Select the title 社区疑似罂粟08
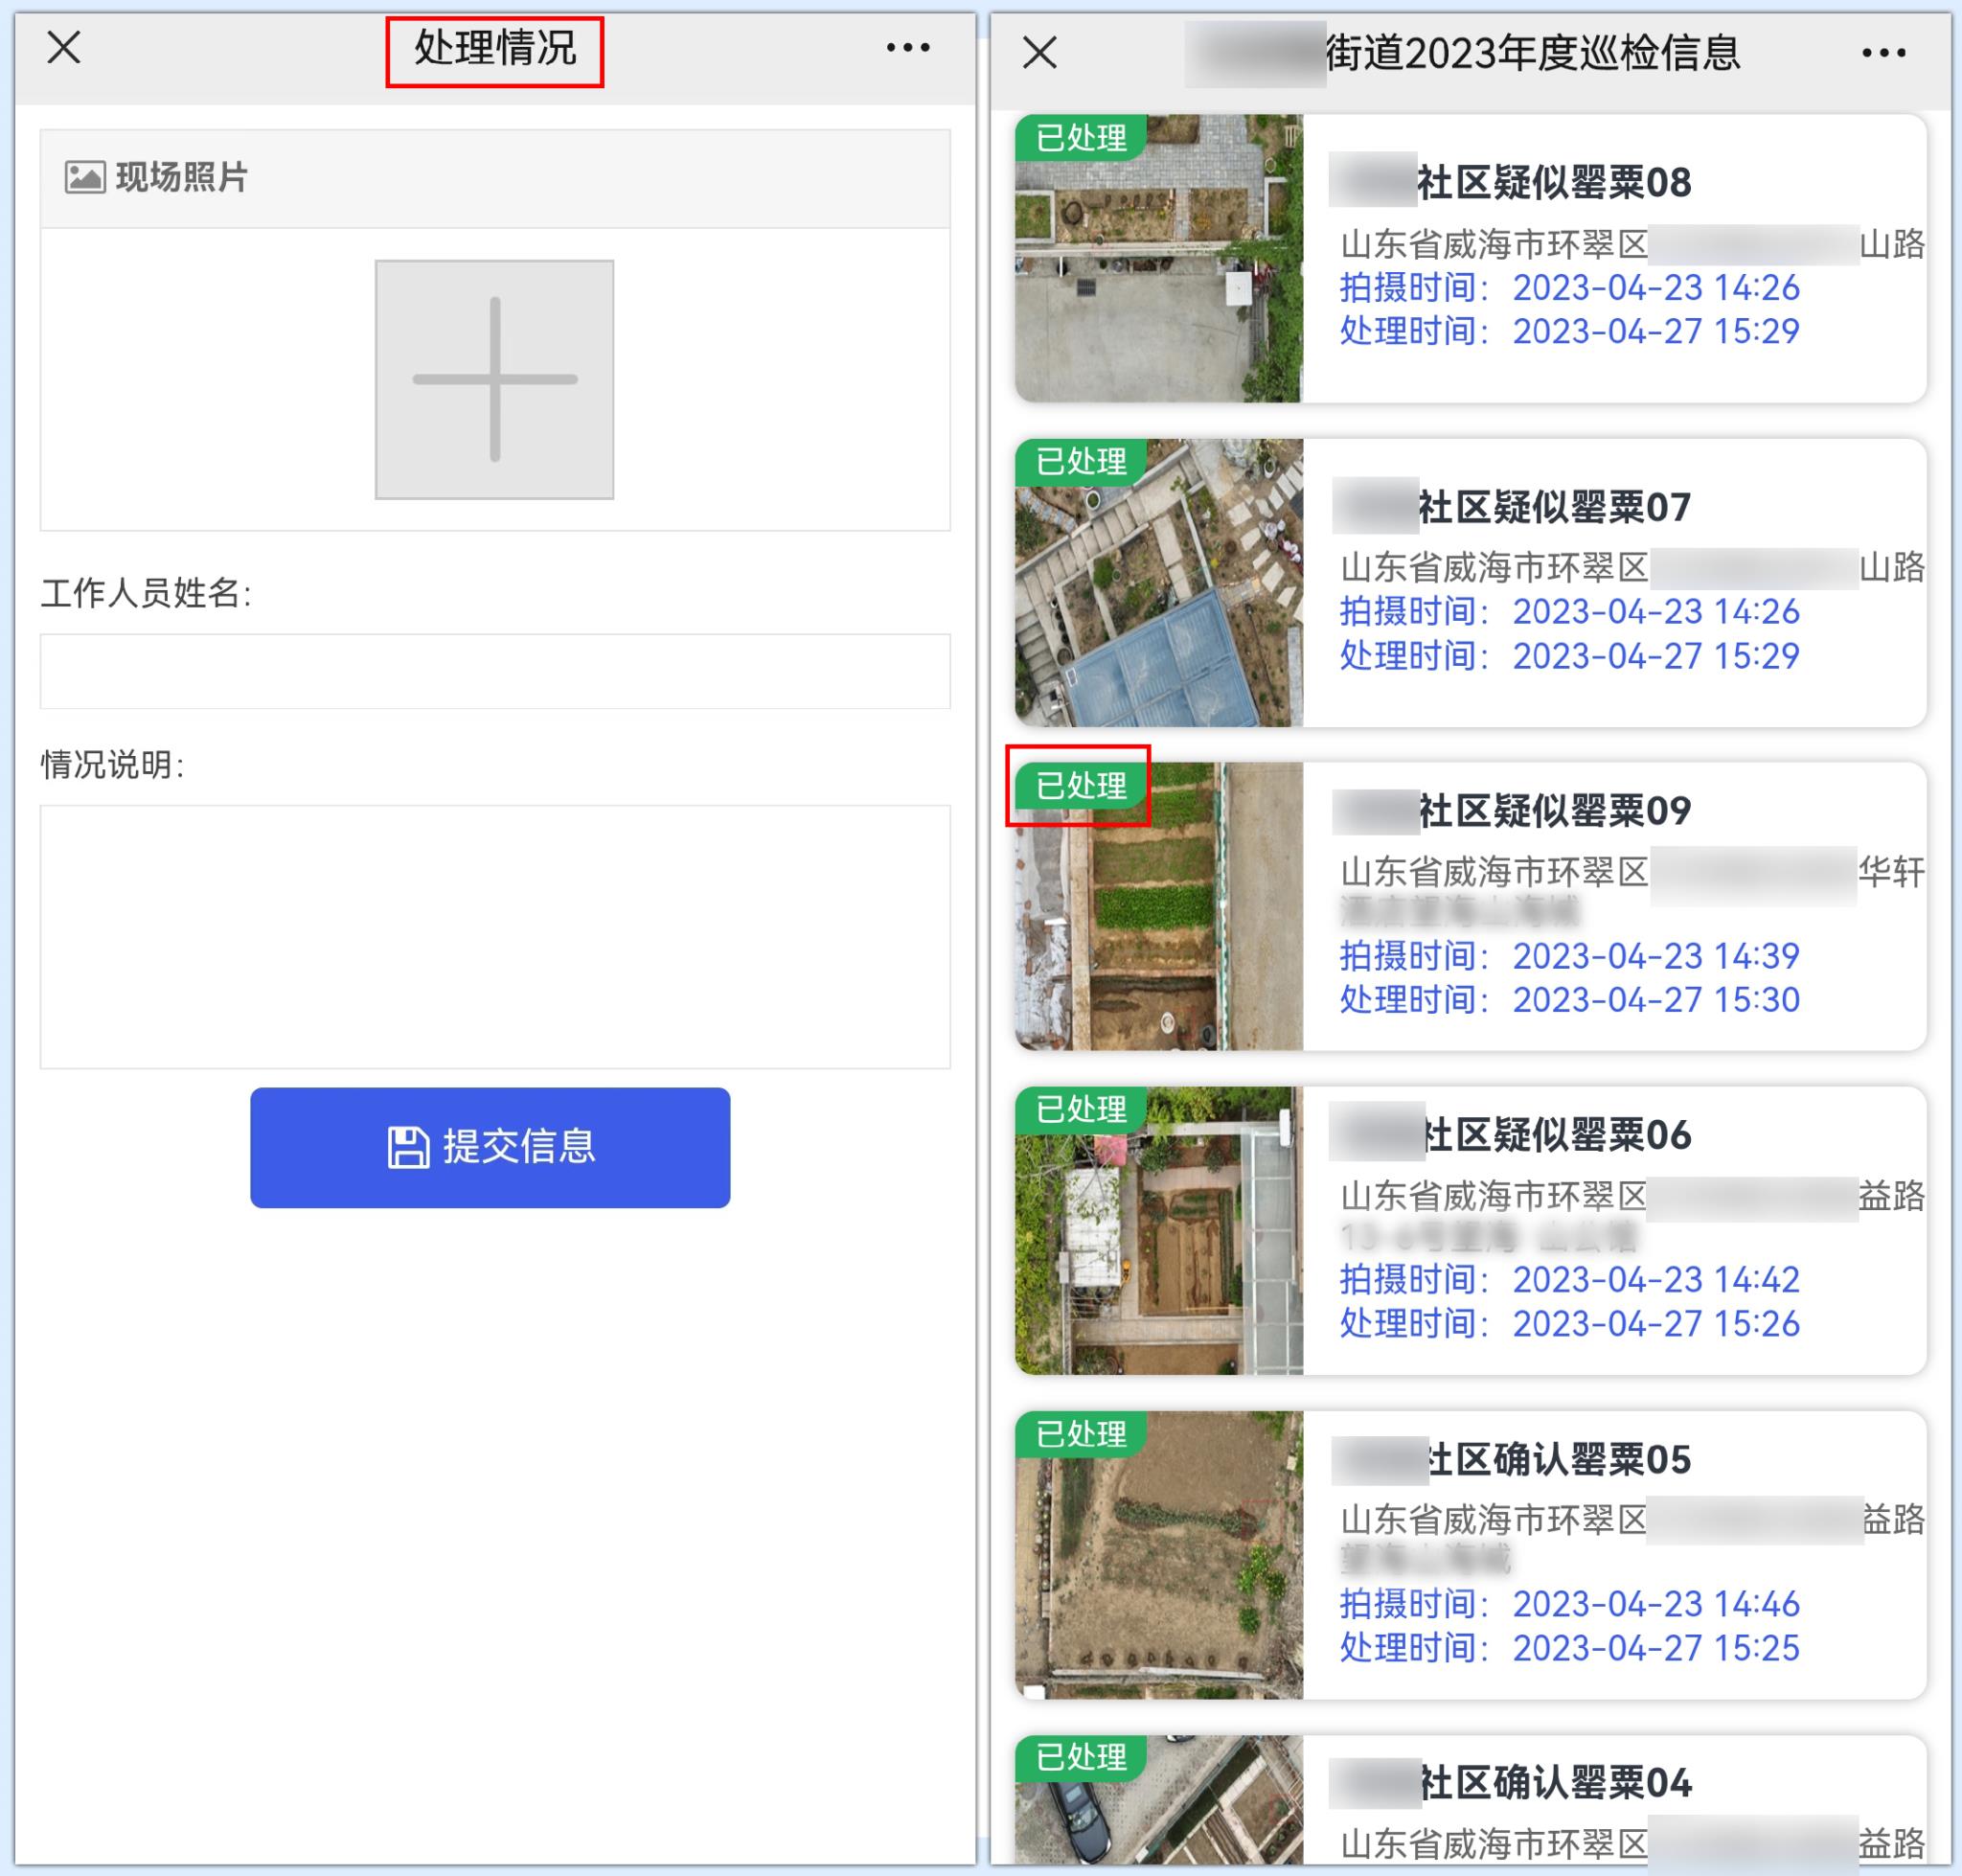 [1554, 183]
